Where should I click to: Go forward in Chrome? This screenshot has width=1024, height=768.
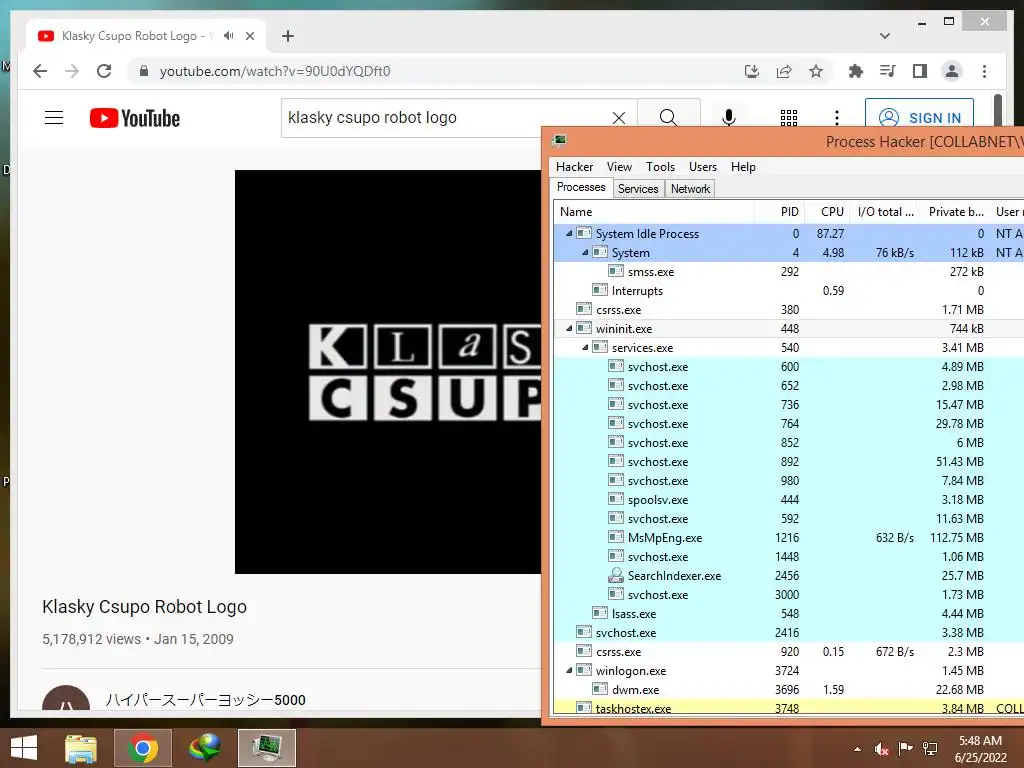click(72, 71)
